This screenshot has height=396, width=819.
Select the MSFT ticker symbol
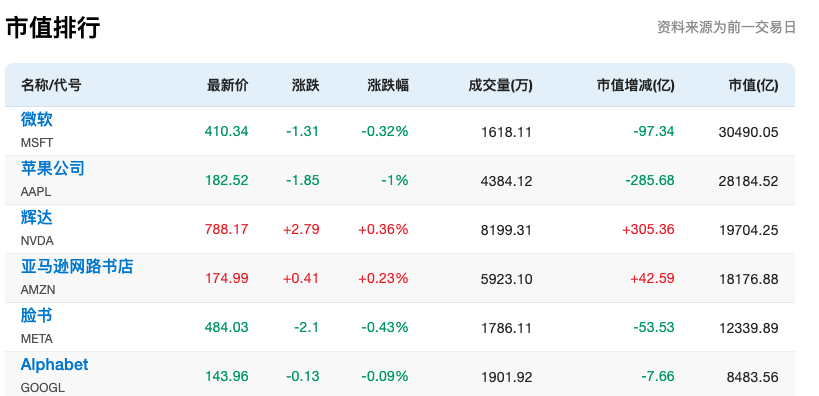point(37,143)
